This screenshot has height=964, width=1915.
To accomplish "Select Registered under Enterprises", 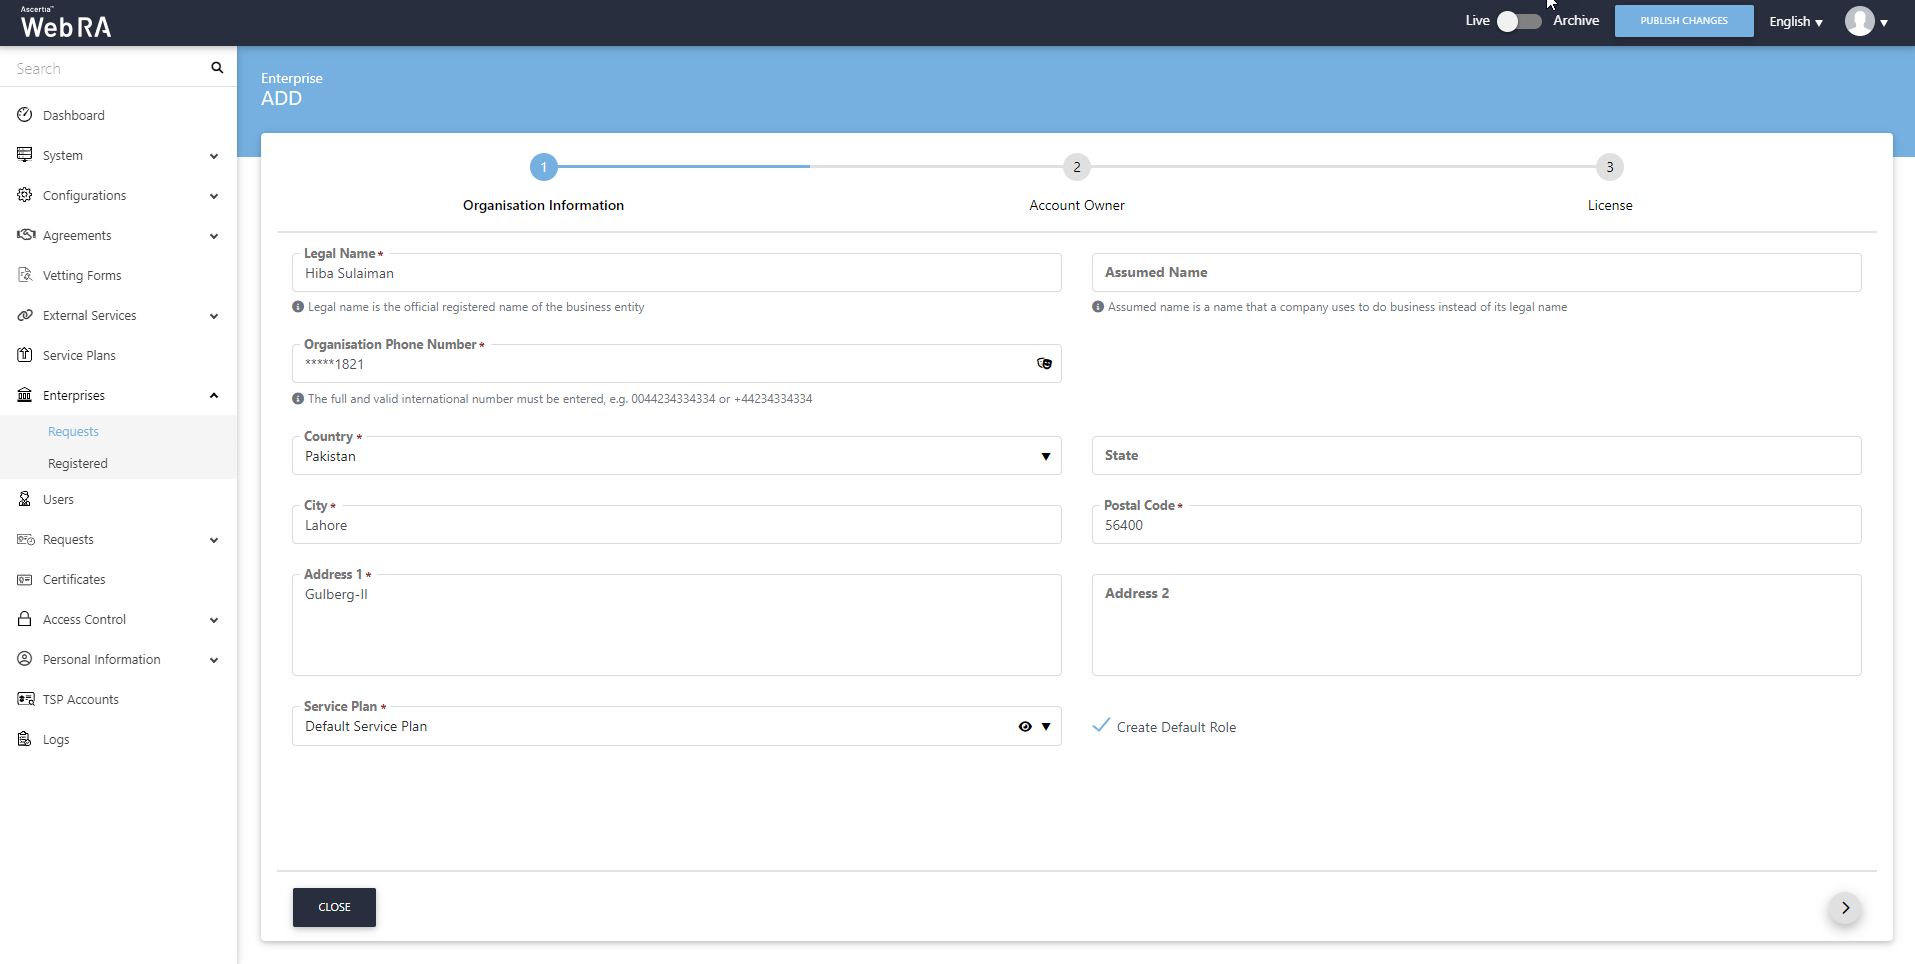I will [78, 464].
